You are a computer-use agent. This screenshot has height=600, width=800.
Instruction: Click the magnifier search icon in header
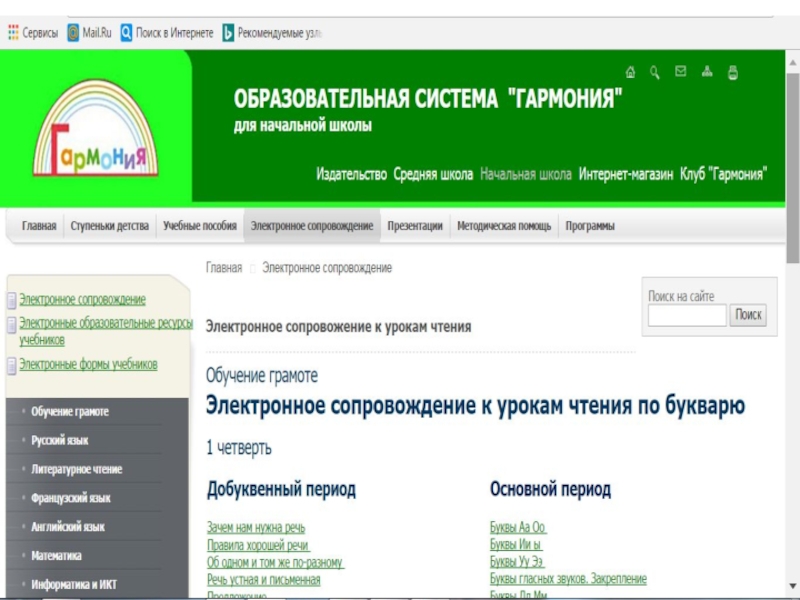(655, 72)
